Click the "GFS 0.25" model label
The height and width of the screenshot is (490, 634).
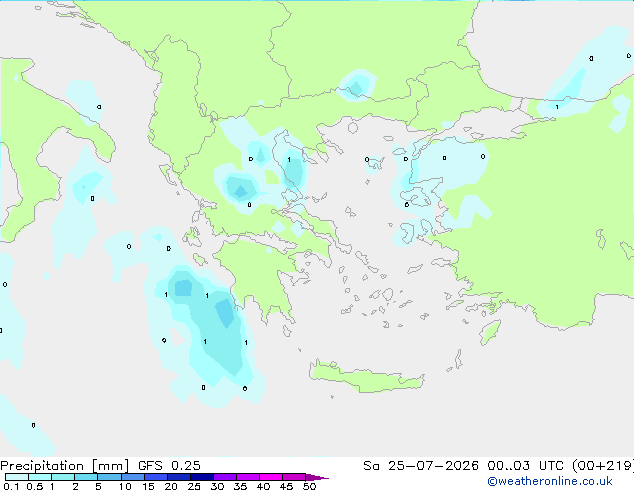(169, 466)
